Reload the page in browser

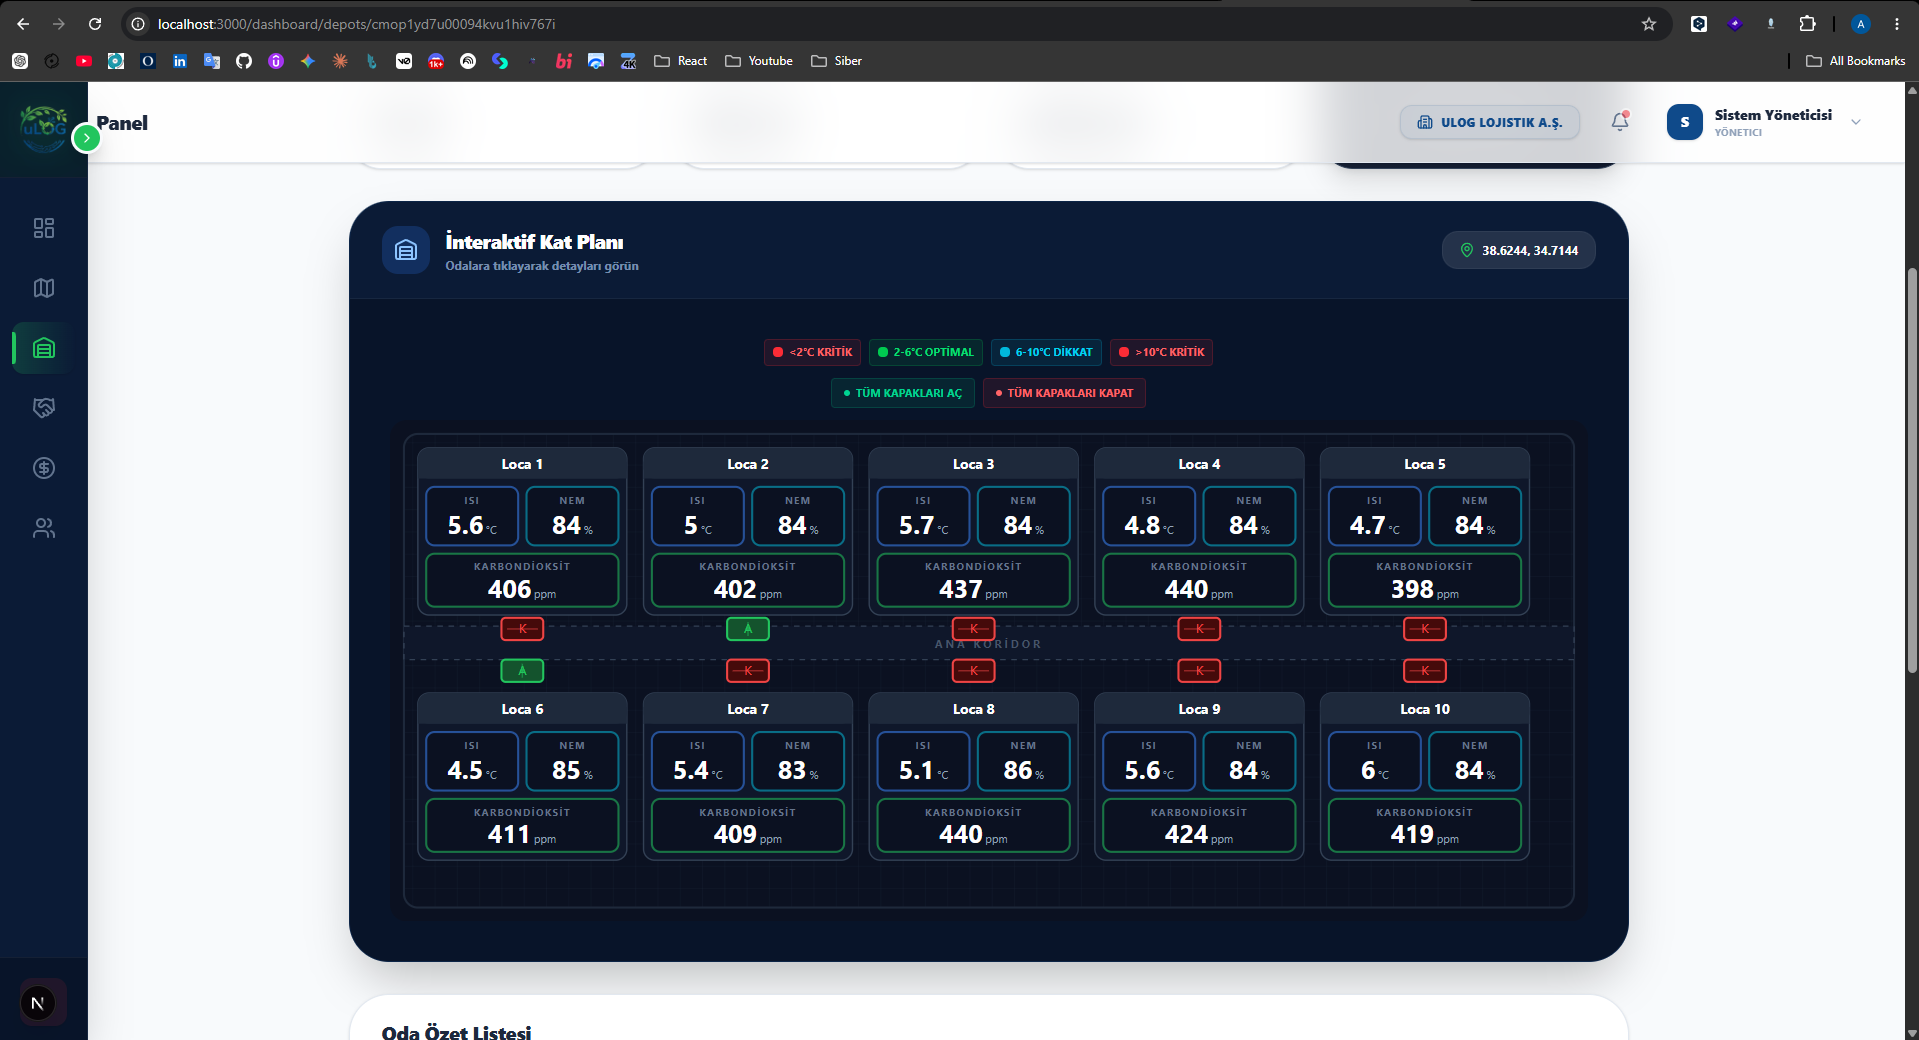click(x=95, y=24)
